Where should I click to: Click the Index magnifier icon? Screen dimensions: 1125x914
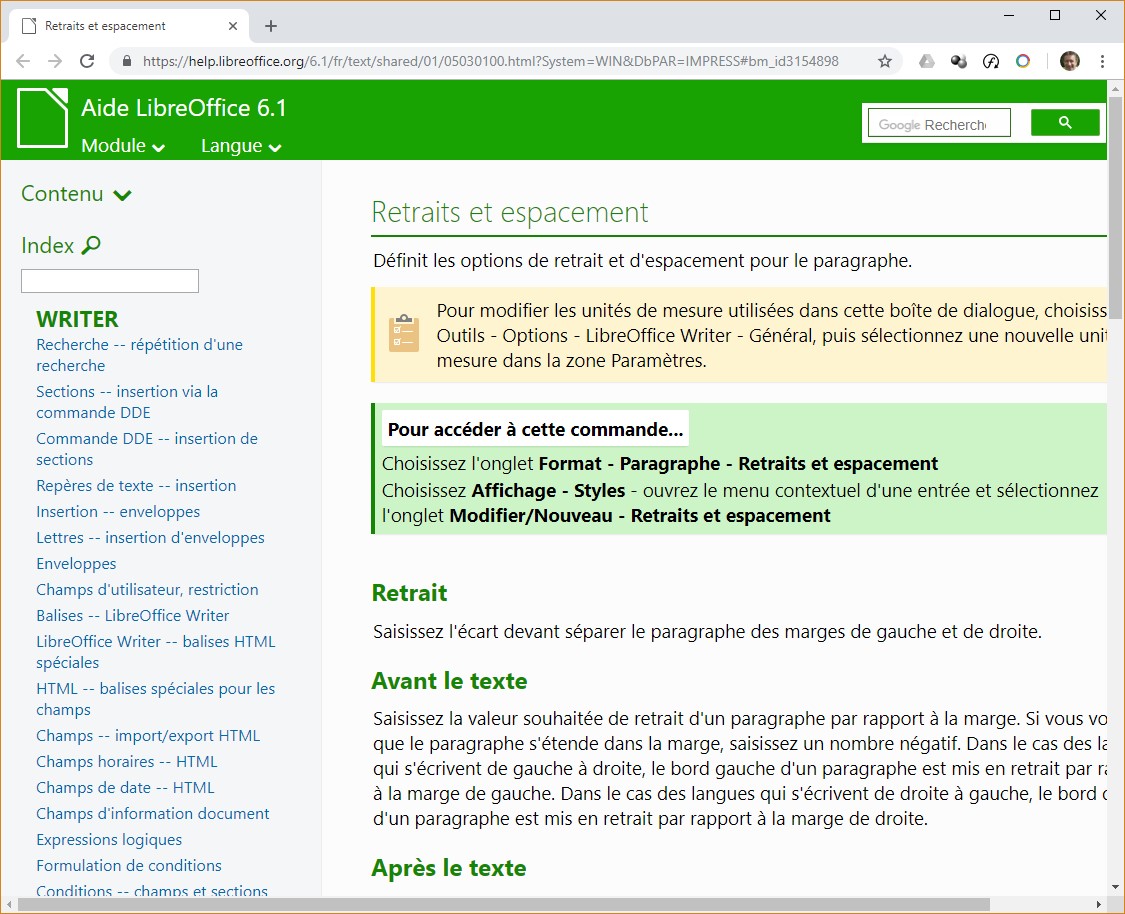click(91, 245)
